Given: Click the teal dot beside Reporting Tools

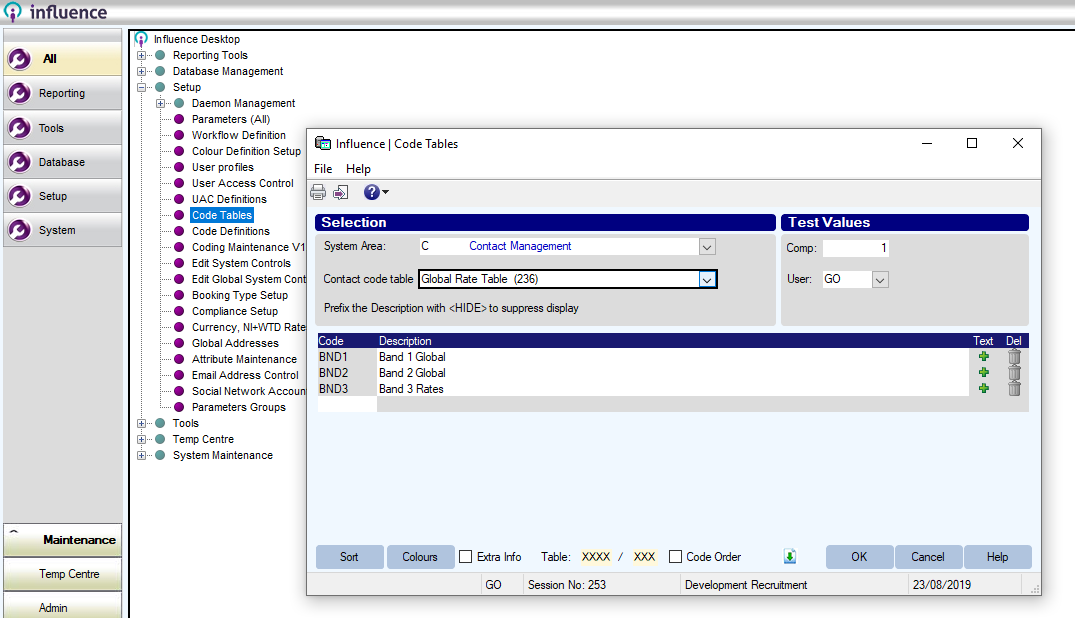Looking at the screenshot, I should 160,55.
